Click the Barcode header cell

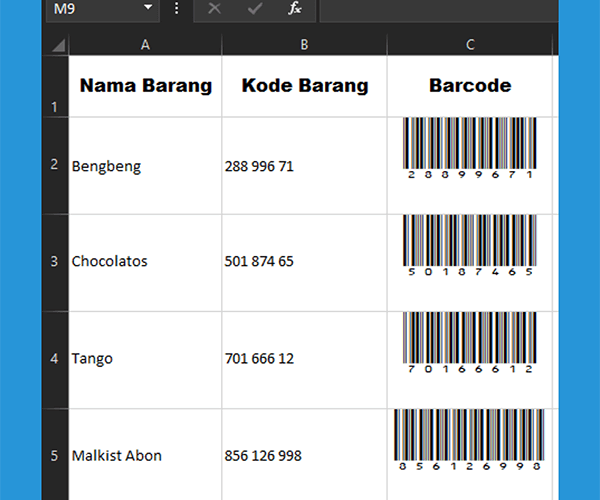point(470,86)
